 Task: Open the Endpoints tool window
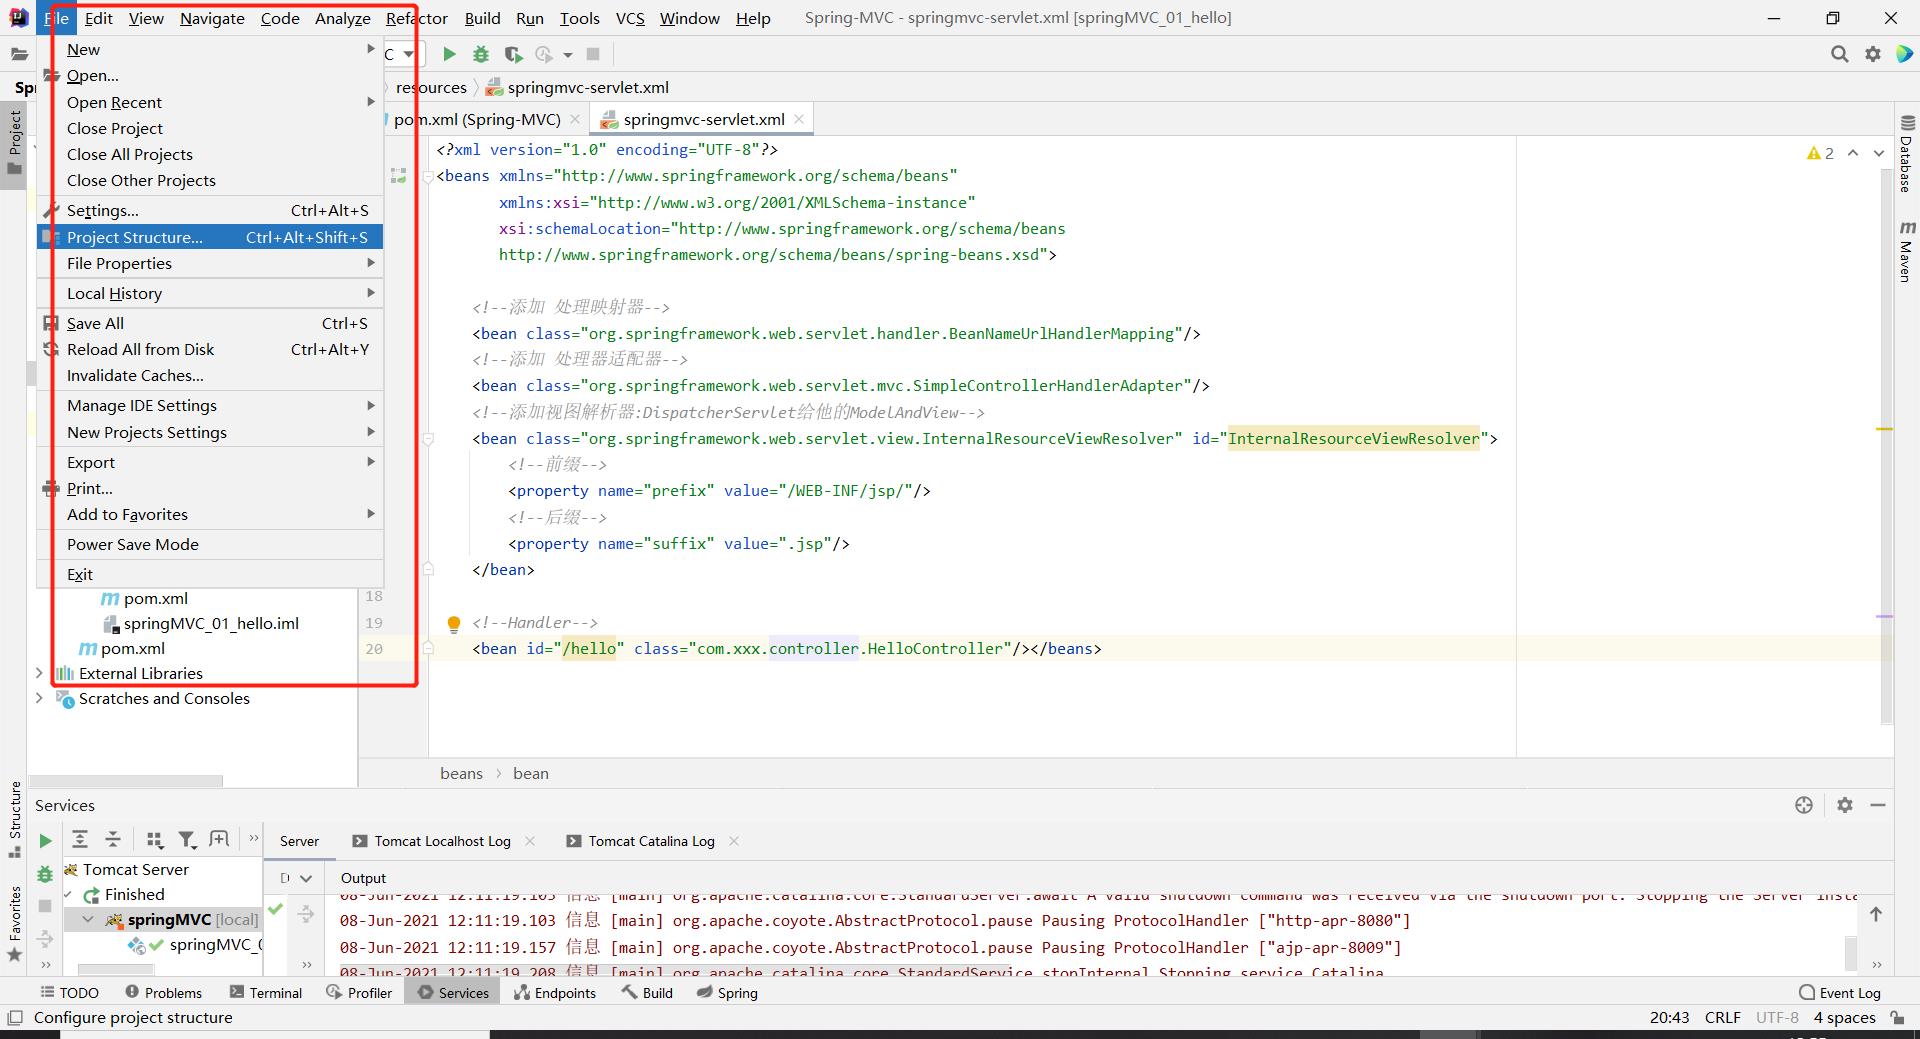point(554,992)
